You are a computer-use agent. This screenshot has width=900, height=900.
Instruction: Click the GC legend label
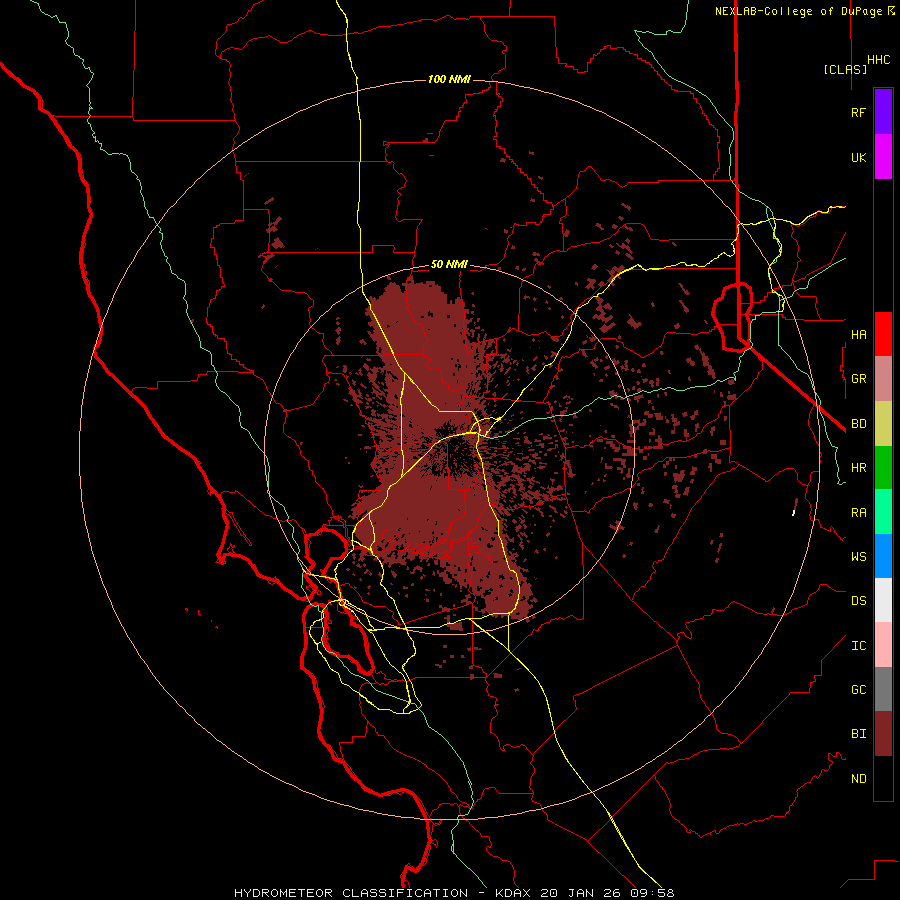coord(858,690)
